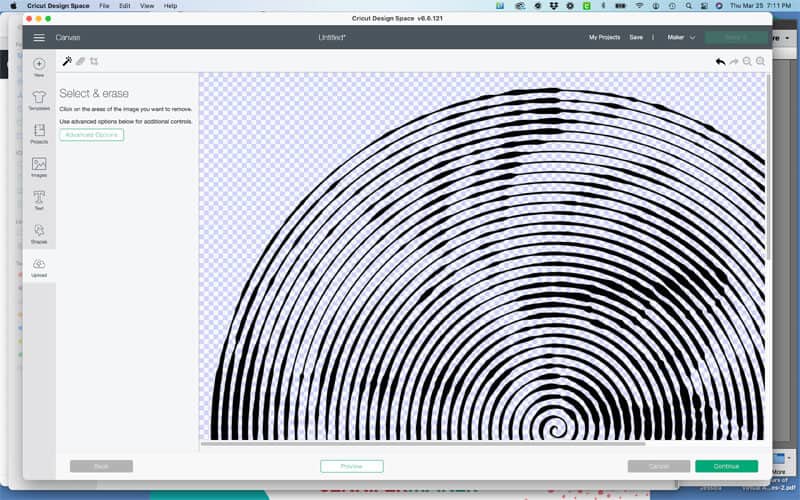Zoom out of the image preview
This screenshot has height=500, width=800.
tap(747, 62)
